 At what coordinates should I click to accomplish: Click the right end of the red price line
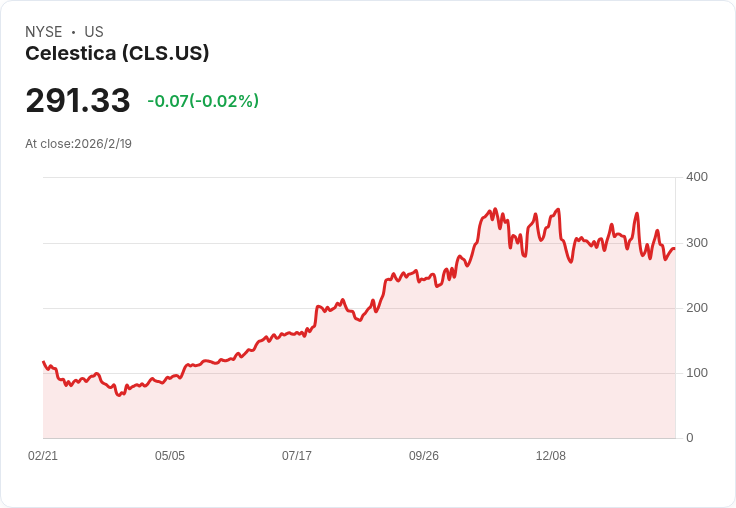[x=674, y=249]
